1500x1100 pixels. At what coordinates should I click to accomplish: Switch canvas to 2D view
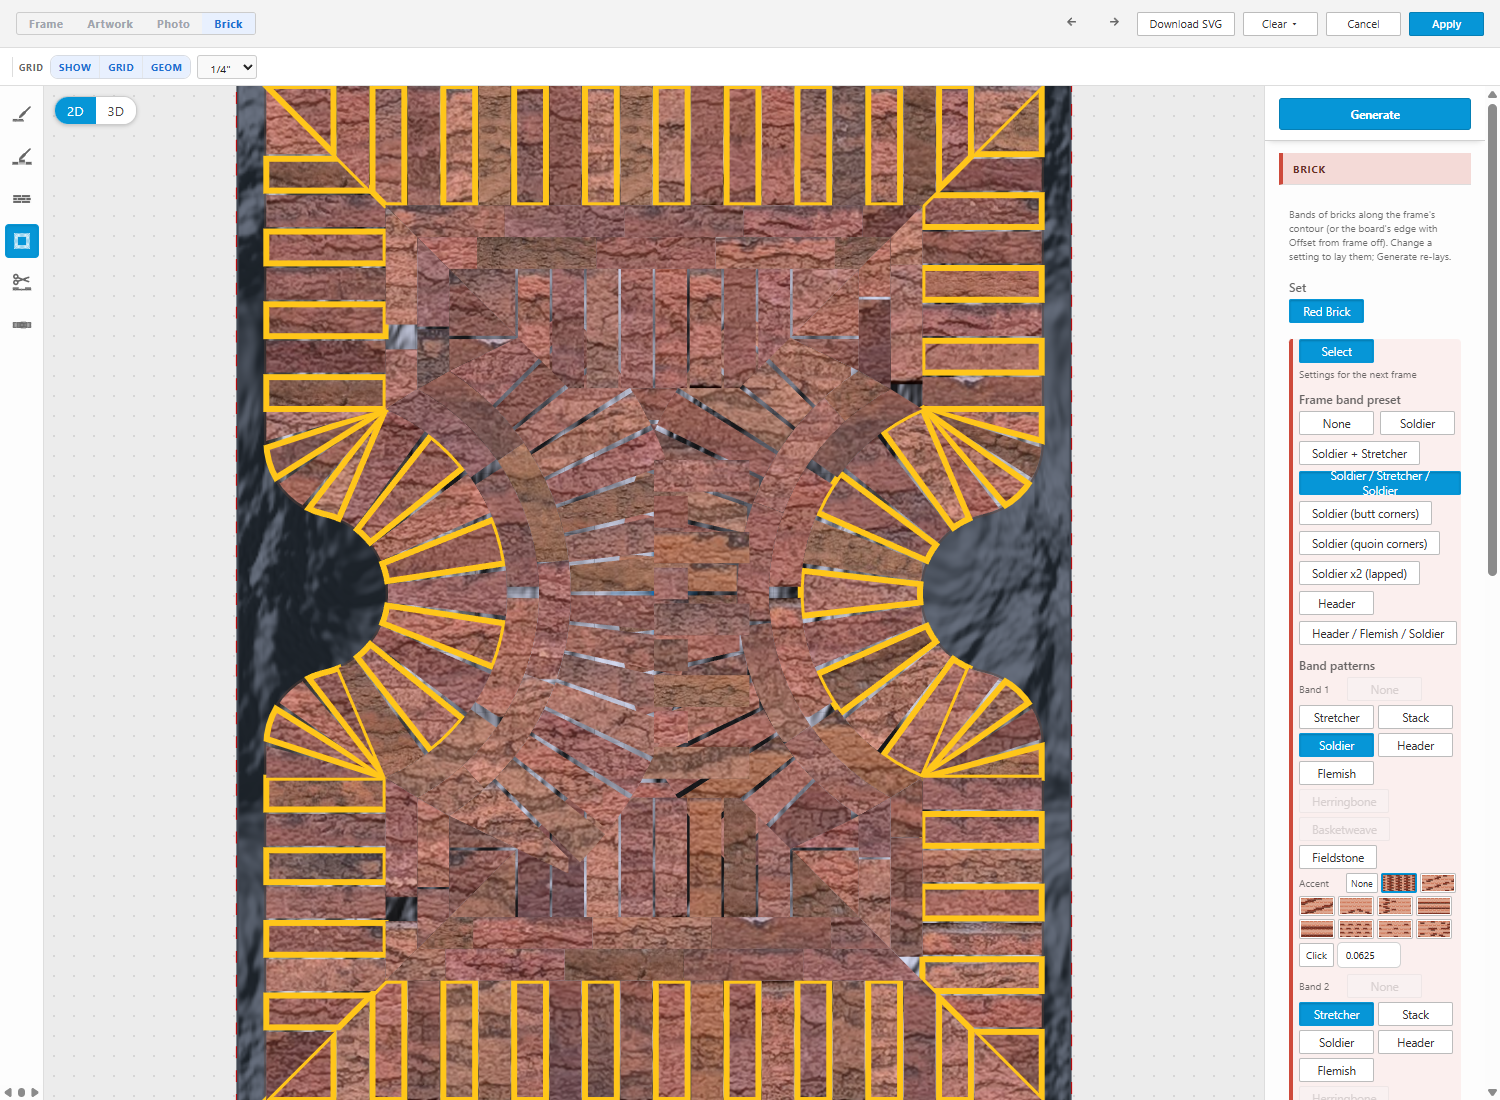point(75,111)
